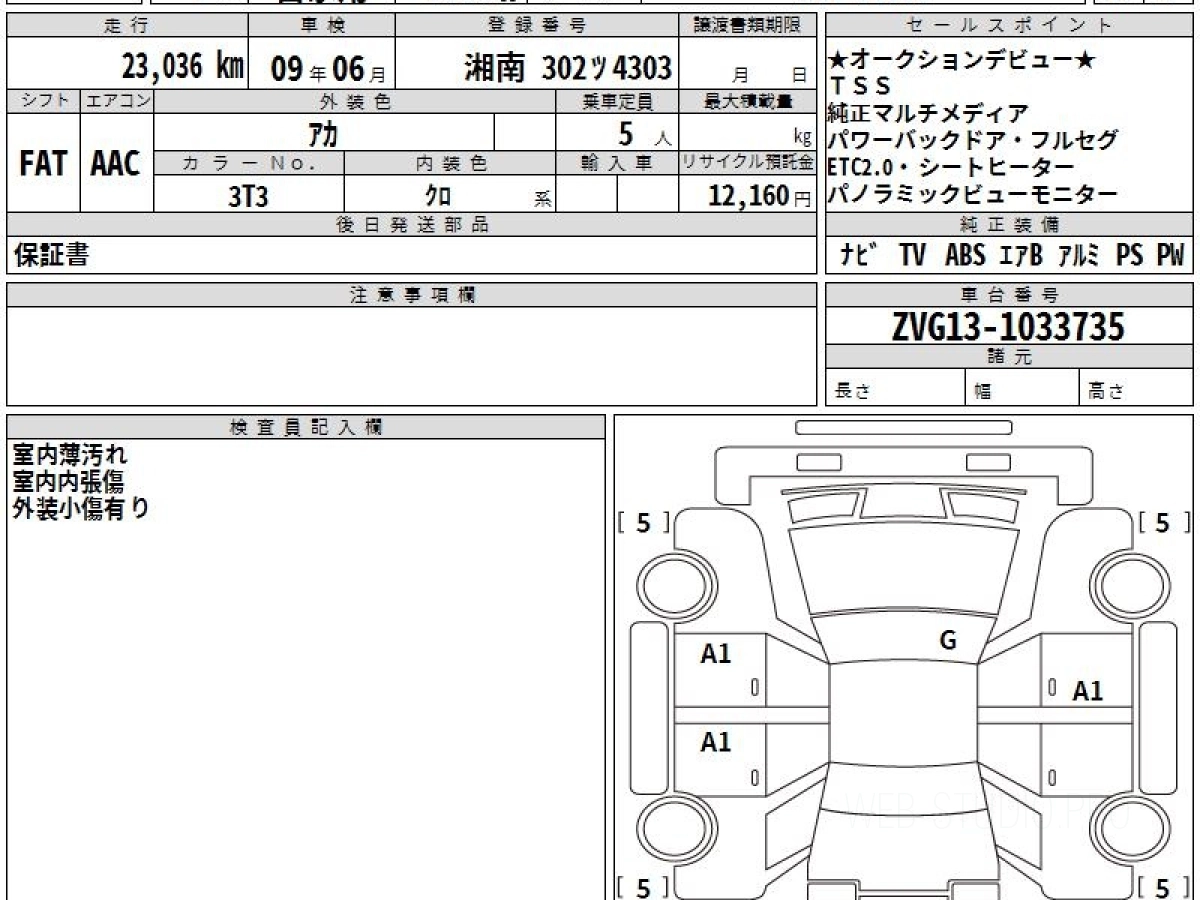Screen dimensions: 1200x900
Task: Select the inspector note 外装小傷有り
Action: [x=81, y=508]
